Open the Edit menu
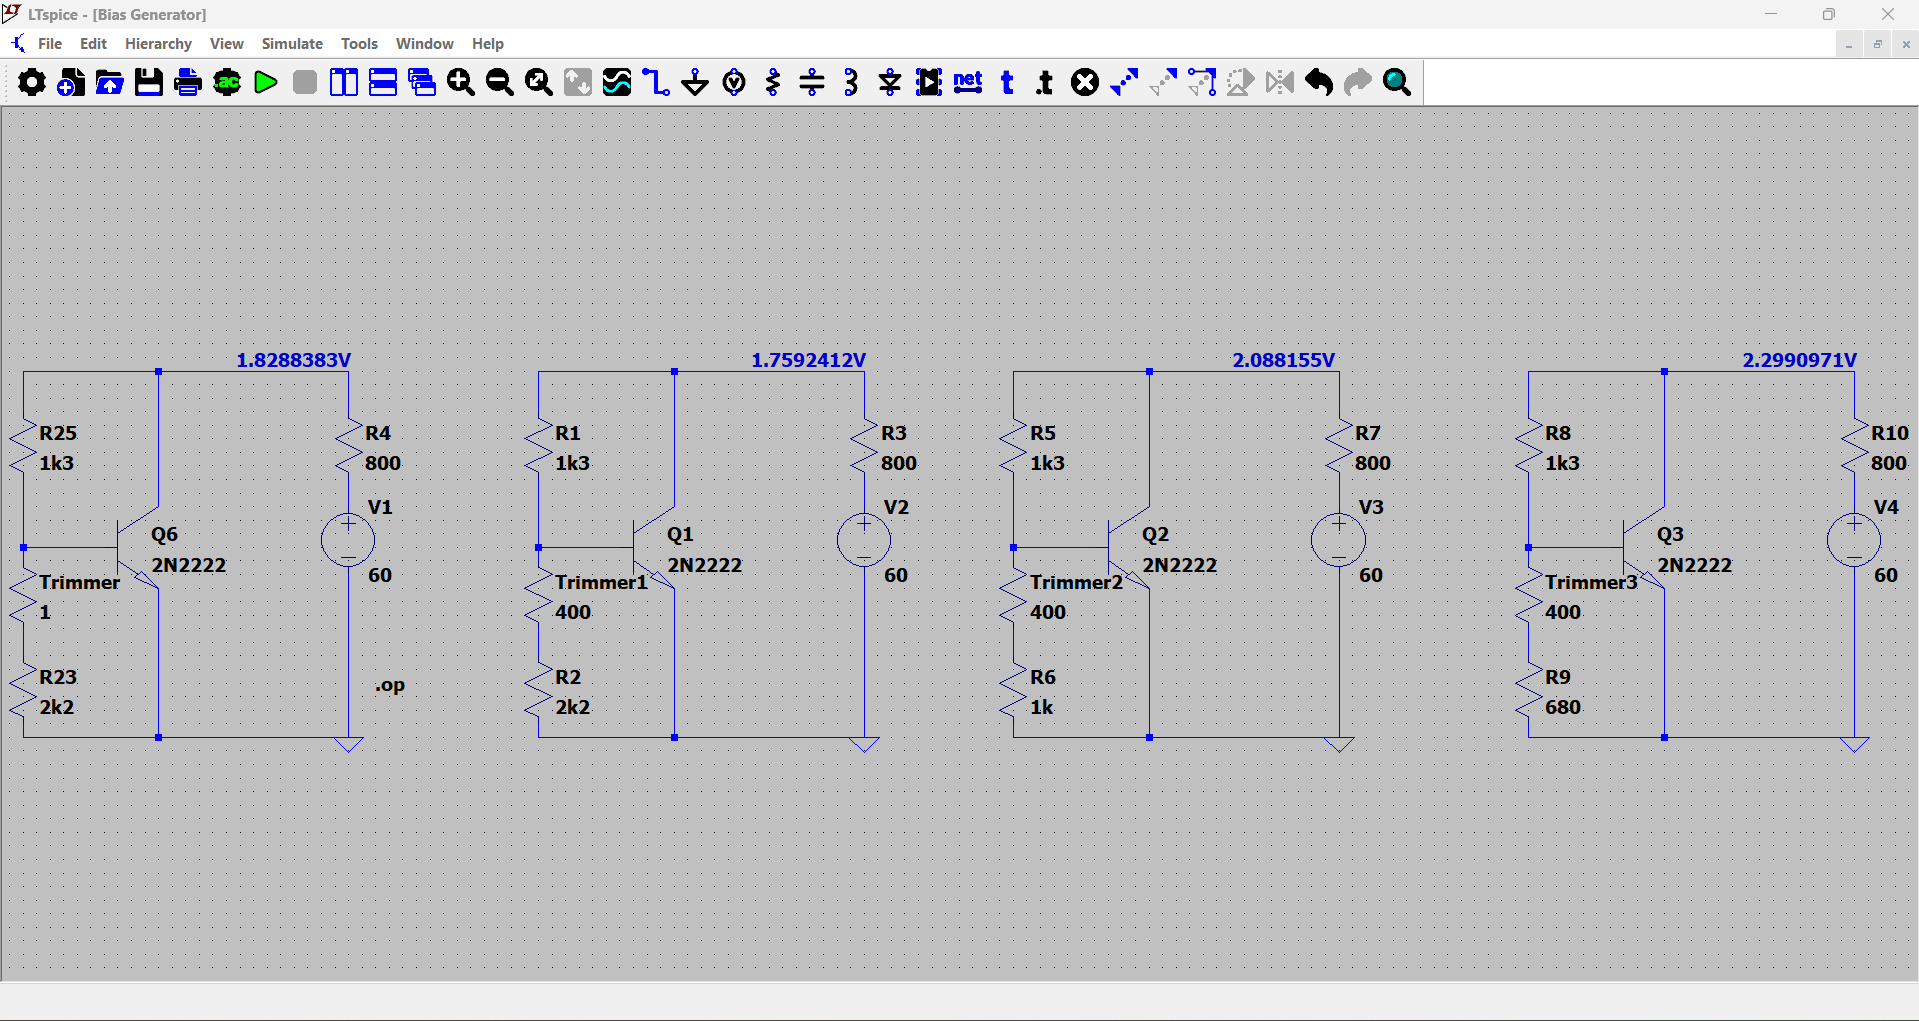Screen dimensions: 1919x1021 click(93, 44)
